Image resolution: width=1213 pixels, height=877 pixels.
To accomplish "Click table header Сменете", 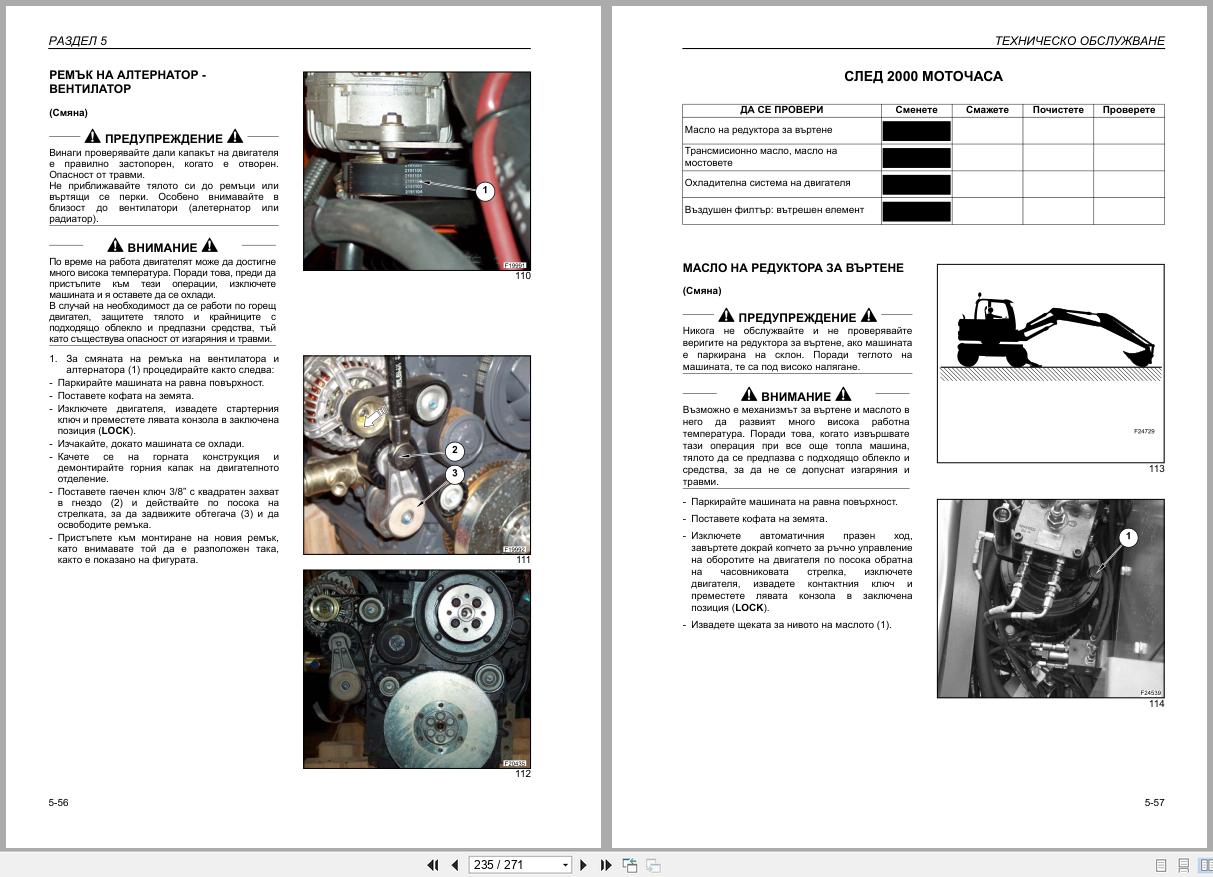I will click(x=916, y=110).
